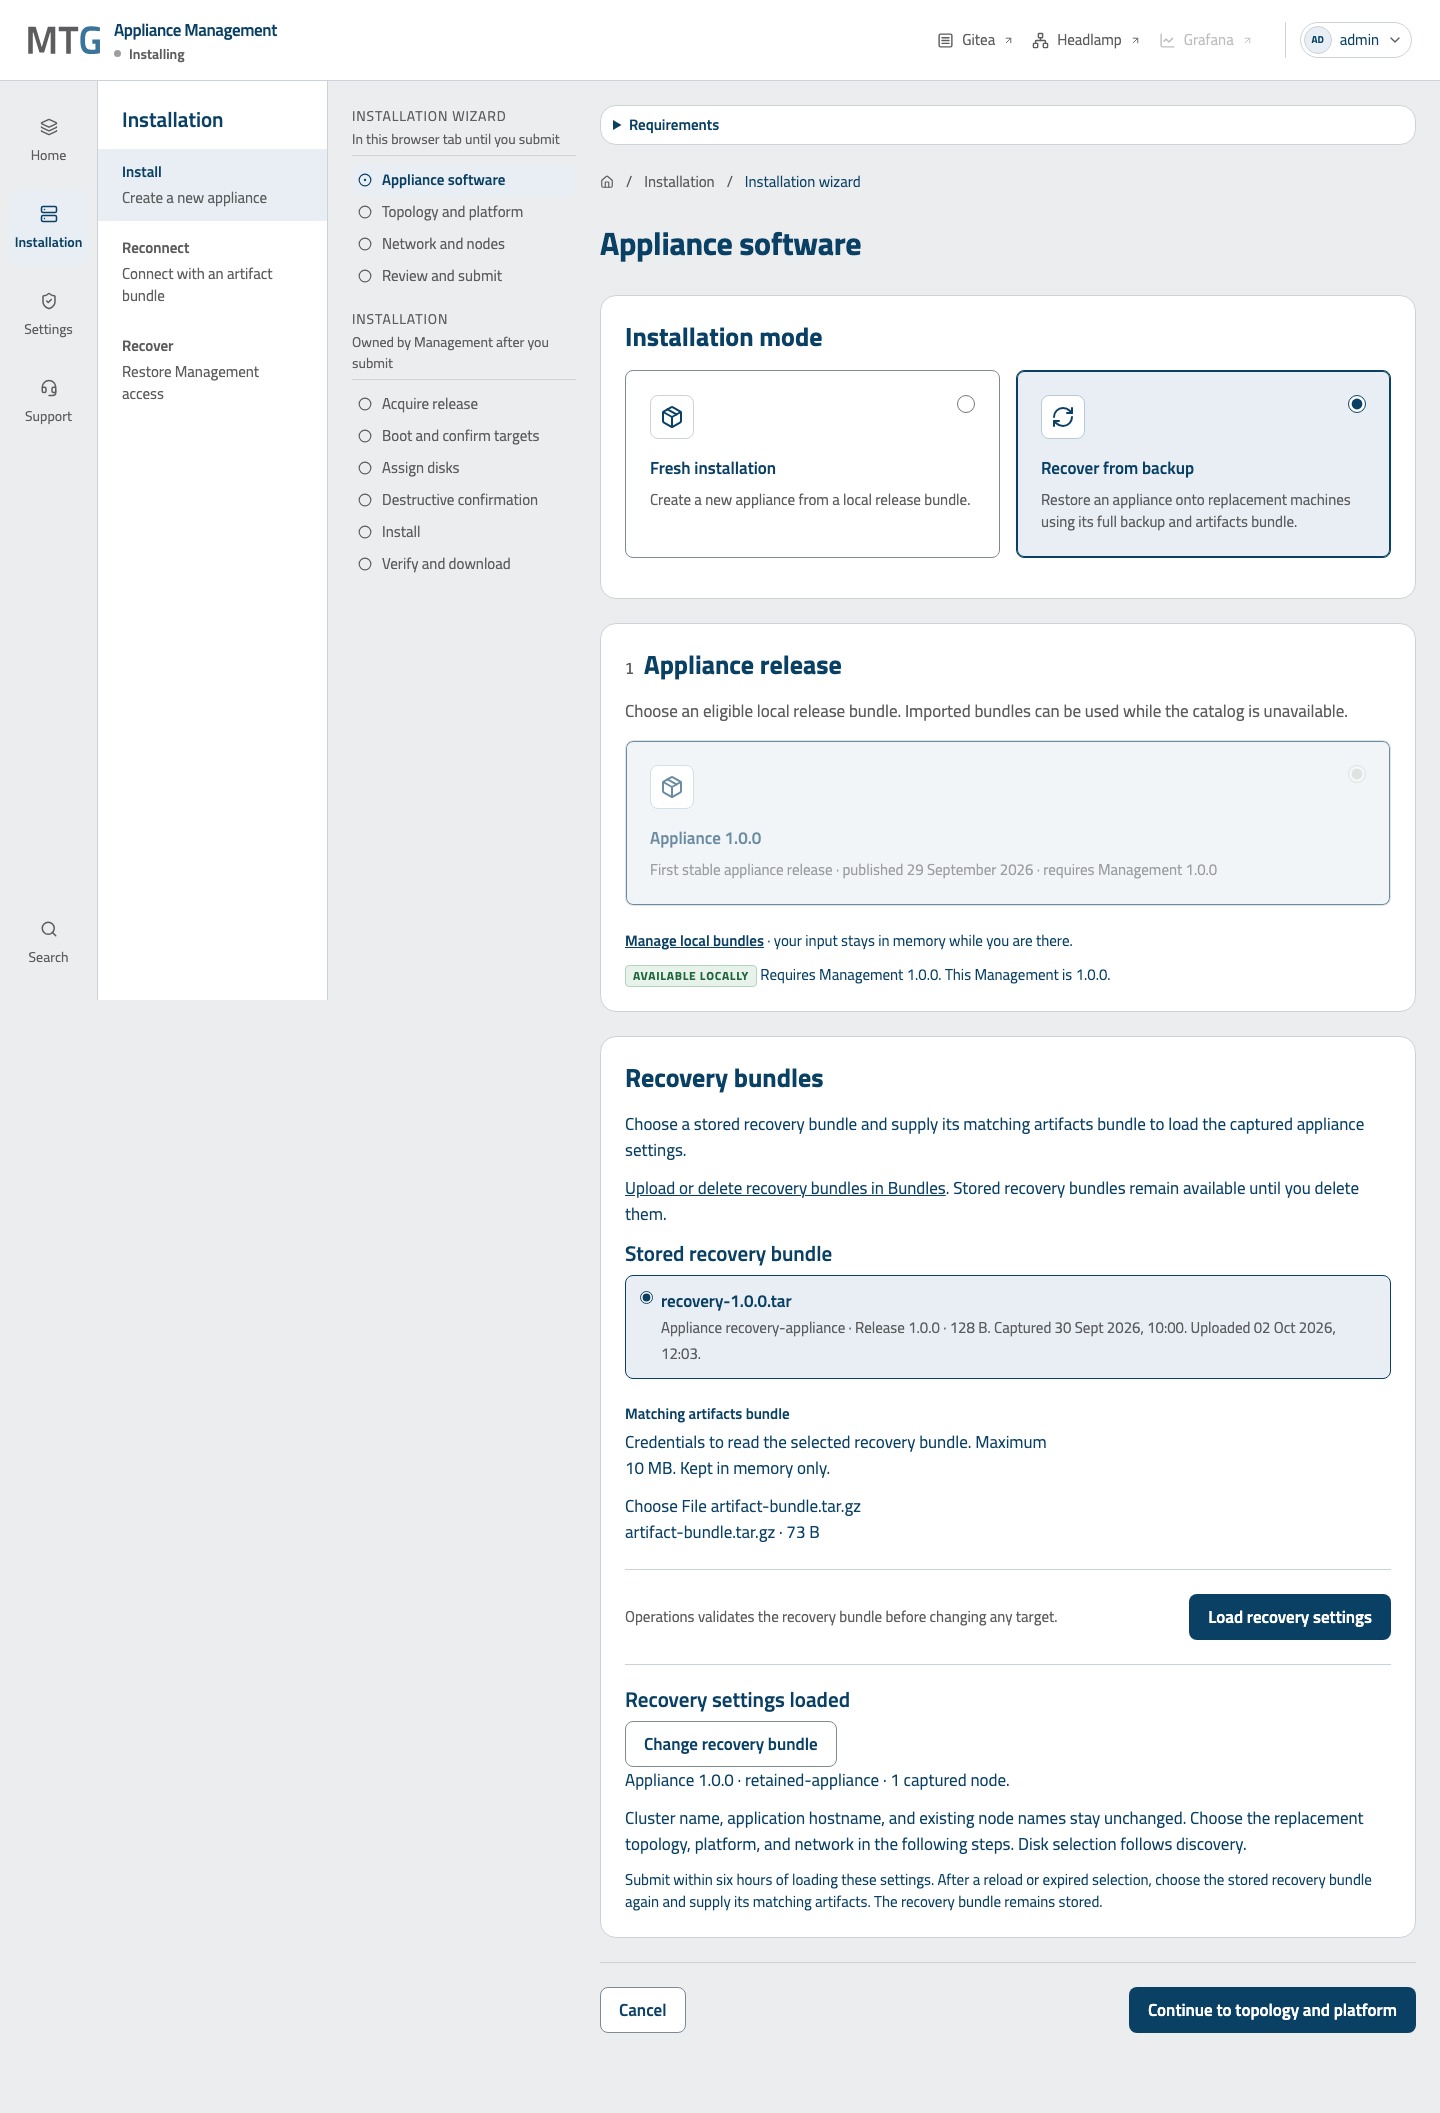
Task: Click the Grafana chart icon
Action: (1167, 40)
